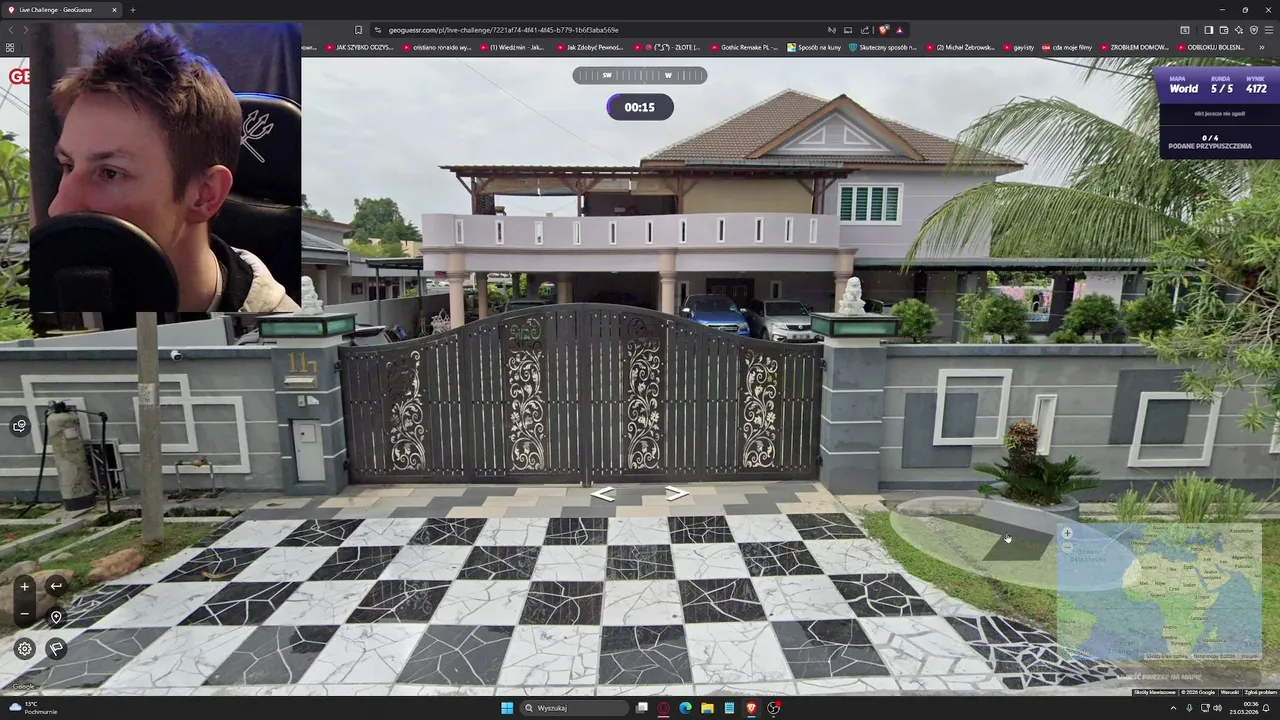Zoom in the street view with plus button

pyautogui.click(x=24, y=587)
